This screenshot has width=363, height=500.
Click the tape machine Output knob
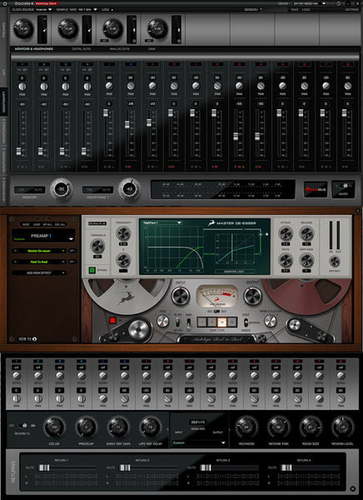(253, 296)
